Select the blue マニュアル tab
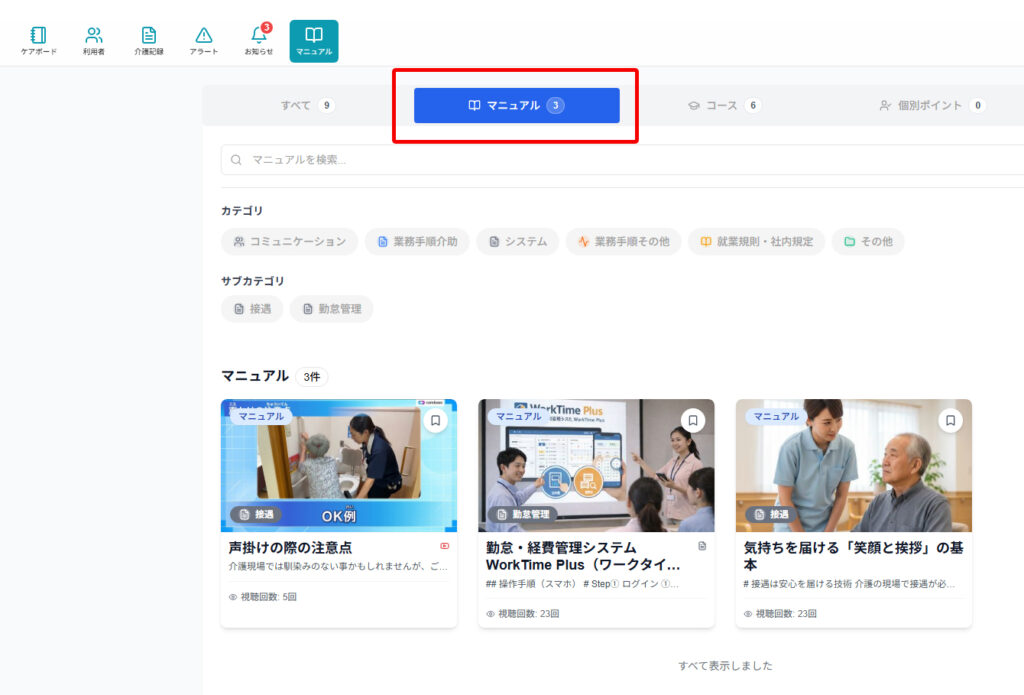The image size is (1024, 695). click(x=516, y=105)
